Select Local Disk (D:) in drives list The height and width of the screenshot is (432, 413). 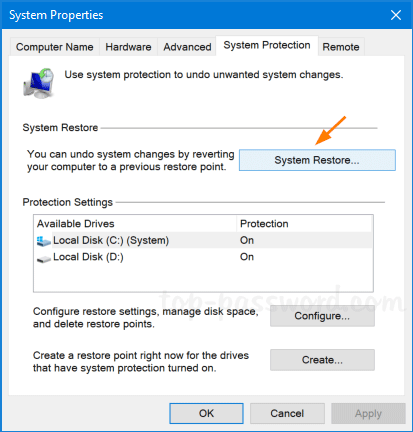pos(203,257)
